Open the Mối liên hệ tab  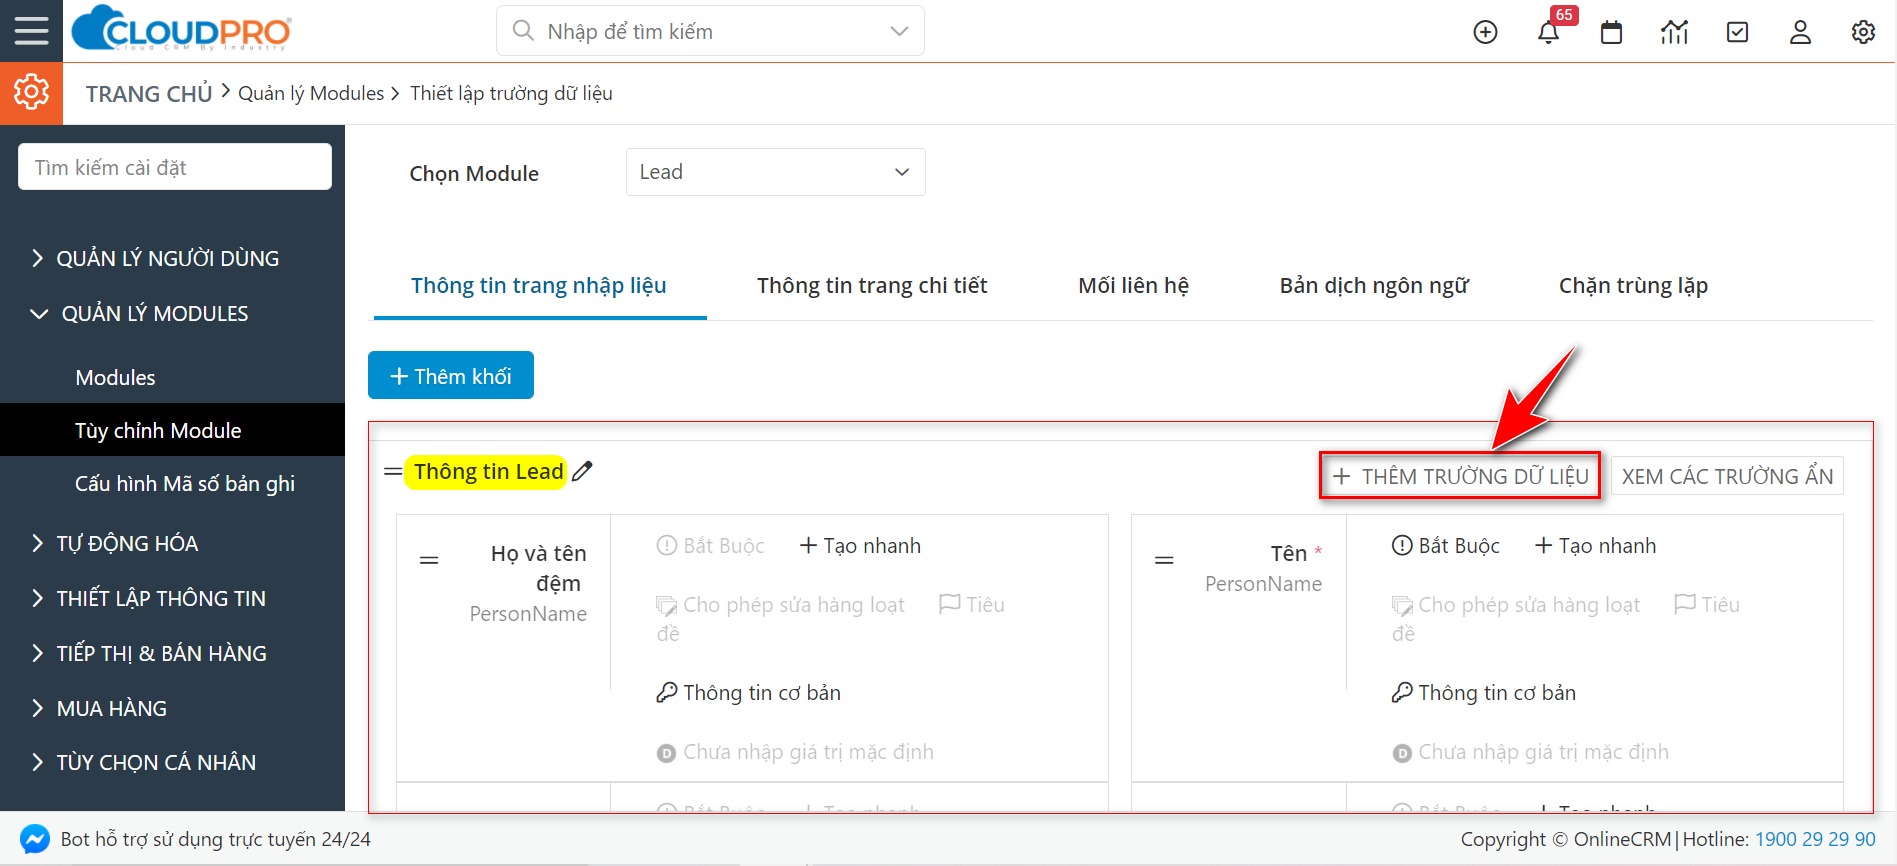click(1133, 286)
